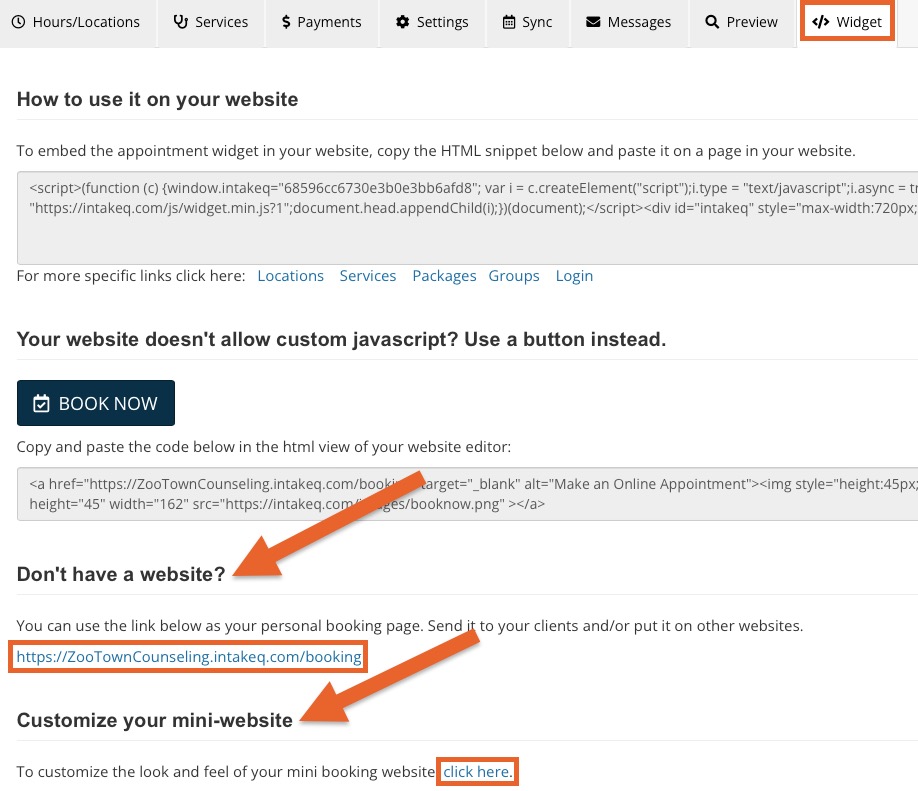Screen dimensions: 918x791
Task: Open the Login specific link
Action: [x=574, y=276]
